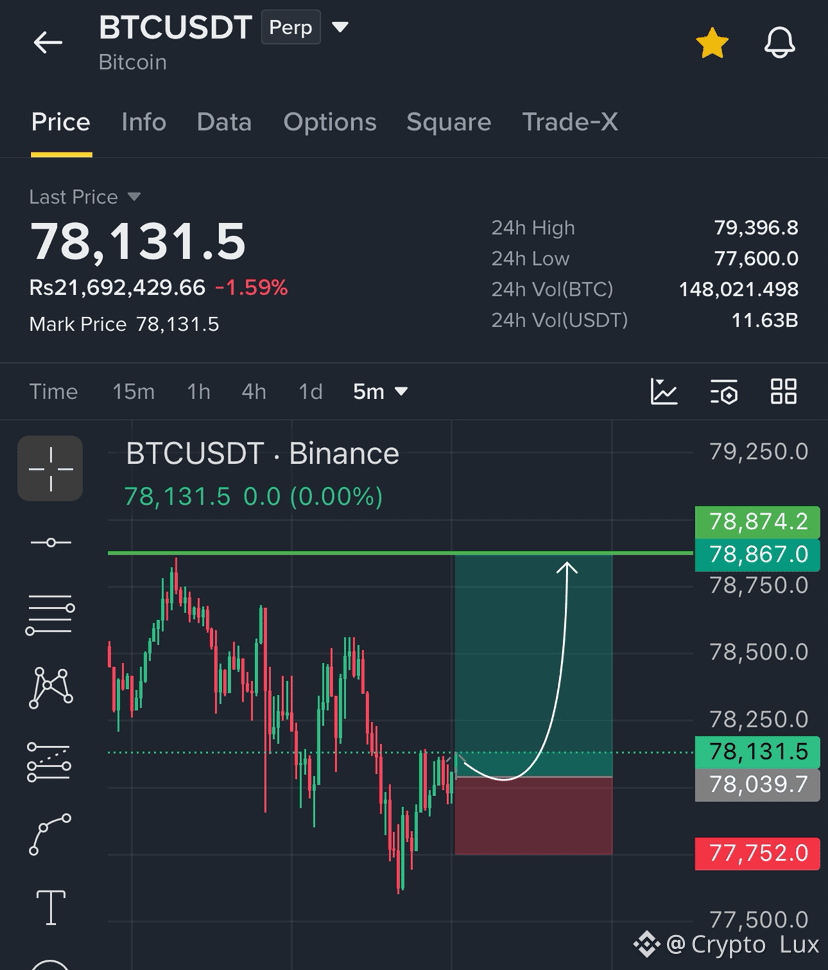The width and height of the screenshot is (828, 970).
Task: Go back using the left arrow
Action: click(x=48, y=43)
